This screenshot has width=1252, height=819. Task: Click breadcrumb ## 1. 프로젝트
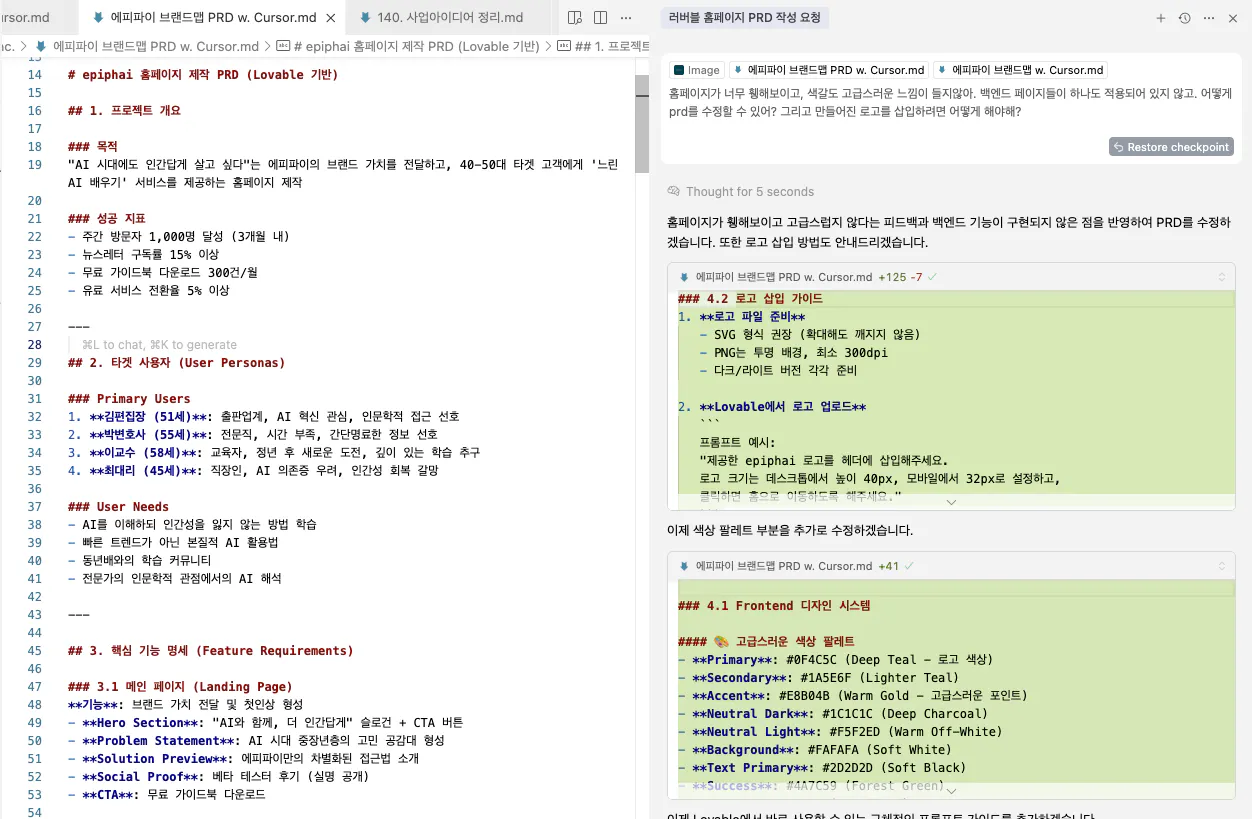tap(611, 46)
